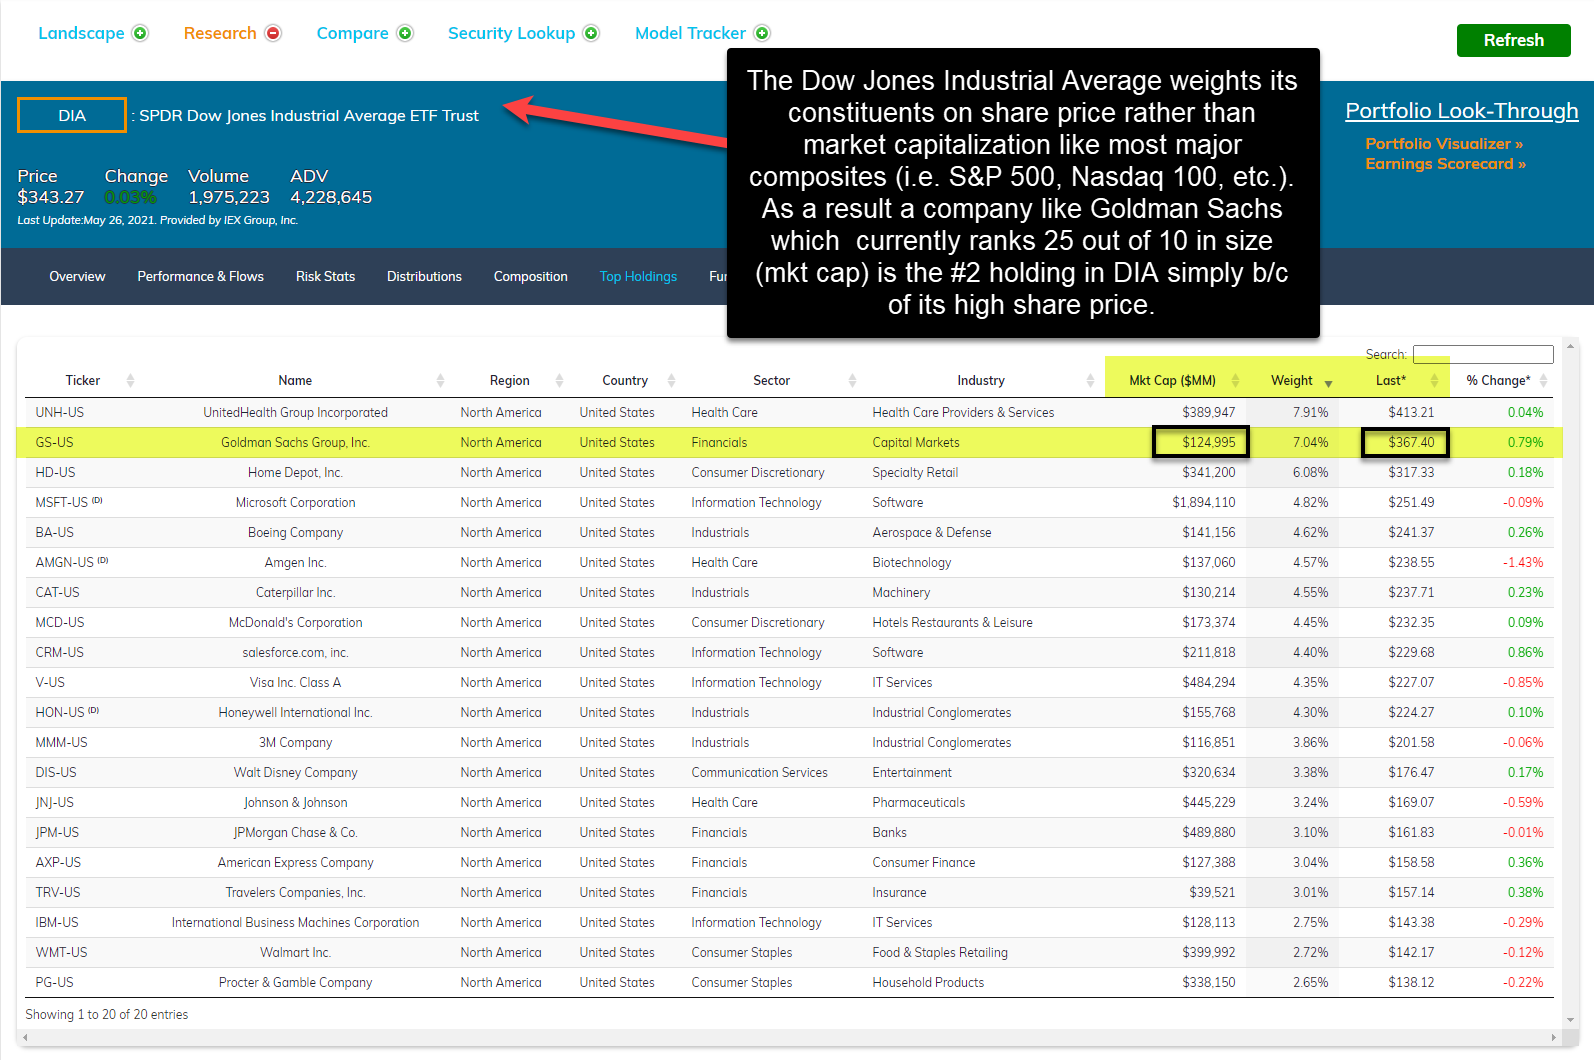The height and width of the screenshot is (1060, 1594).
Task: Click the green Refresh button
Action: click(1513, 40)
